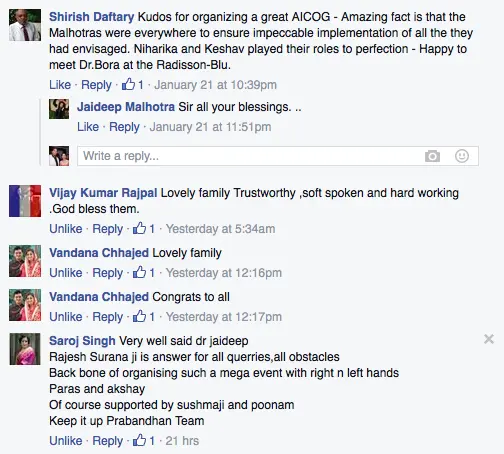Reply to the "Congrats to all" comment
Image resolution: width=504 pixels, height=454 pixels.
tap(107, 317)
